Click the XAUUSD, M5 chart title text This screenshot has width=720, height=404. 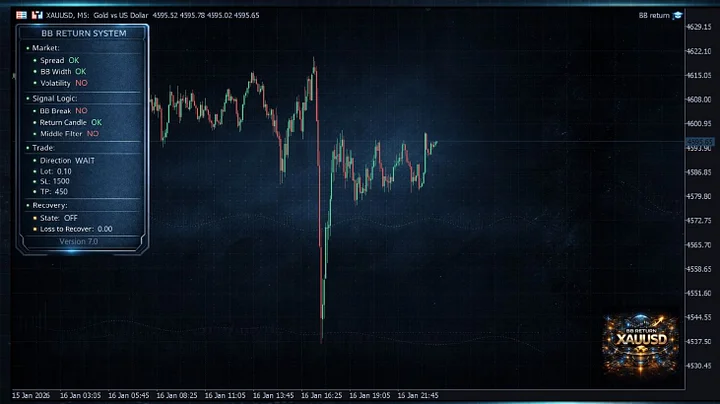(x=68, y=15)
